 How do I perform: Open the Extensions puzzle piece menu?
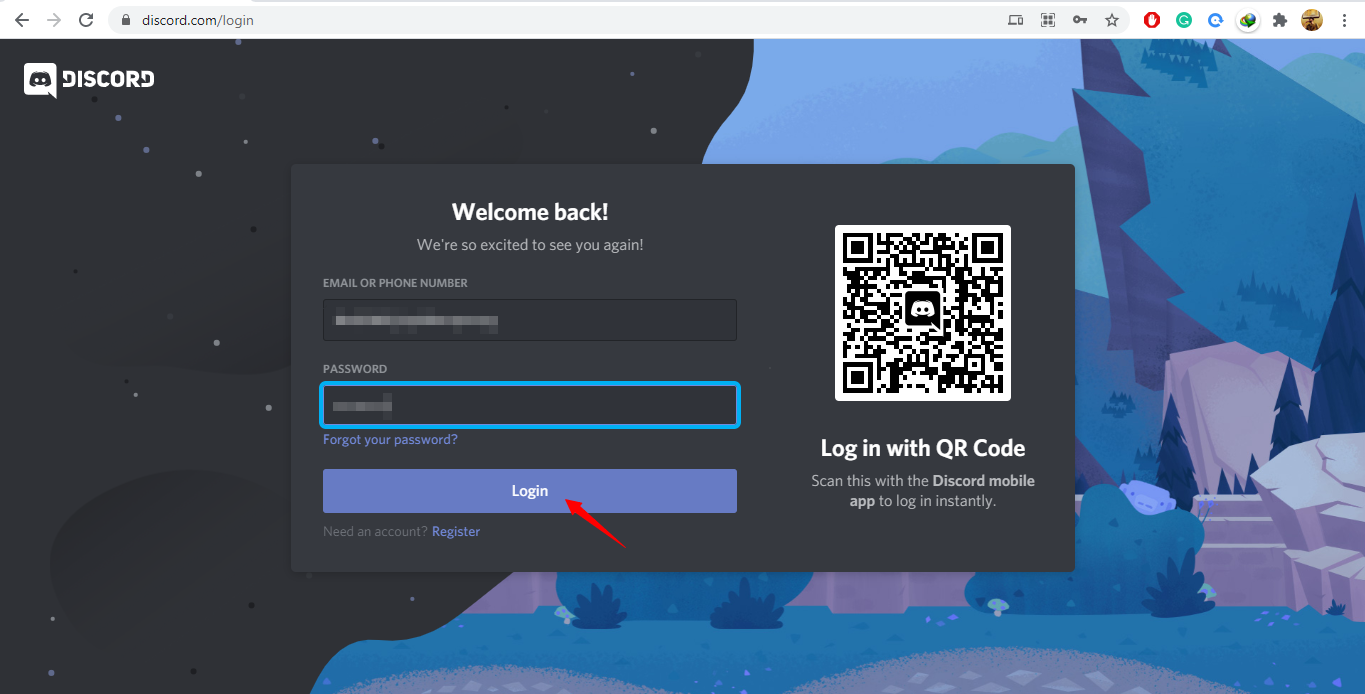1279,20
